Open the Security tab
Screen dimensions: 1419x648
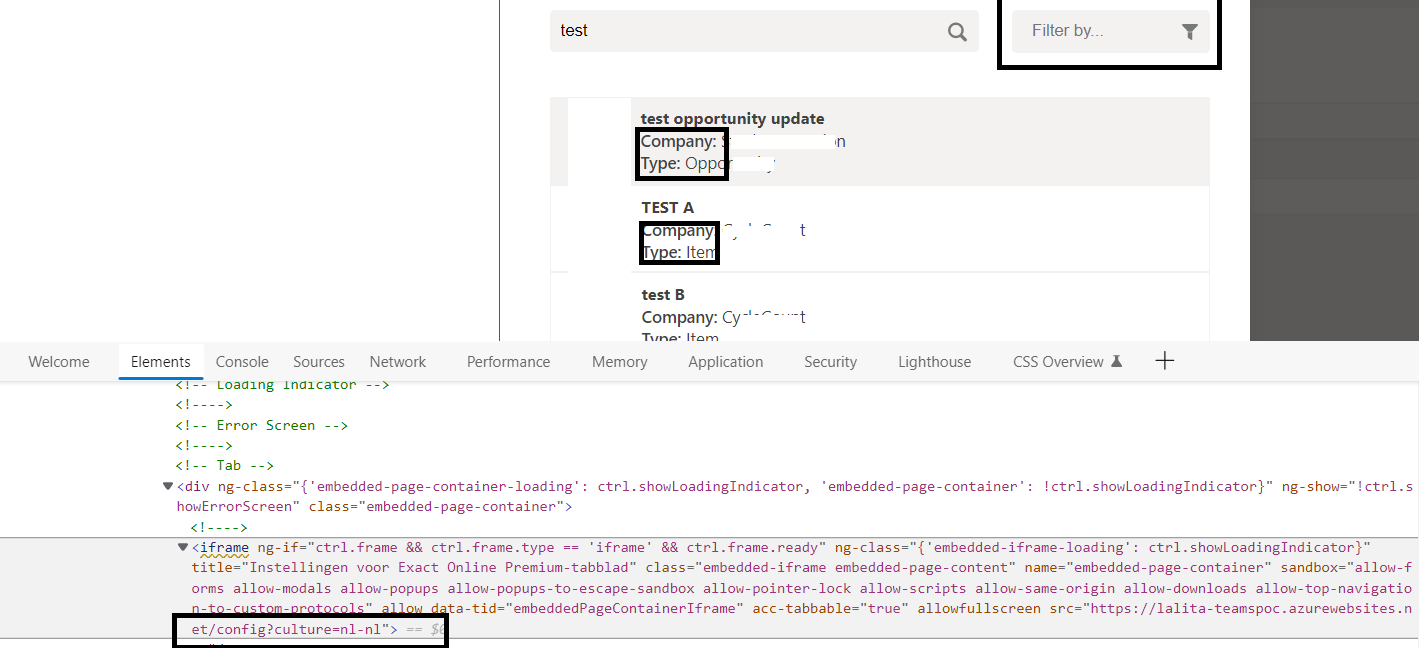click(830, 362)
